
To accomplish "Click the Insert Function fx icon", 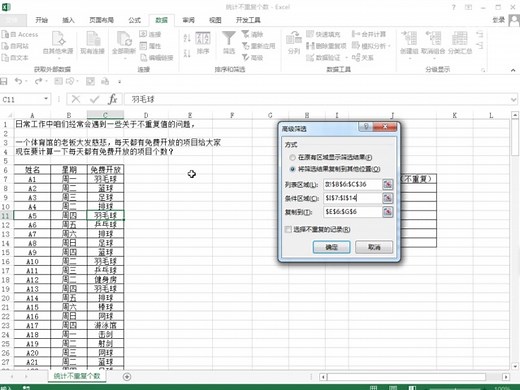I will pyautogui.click(x=113, y=99).
